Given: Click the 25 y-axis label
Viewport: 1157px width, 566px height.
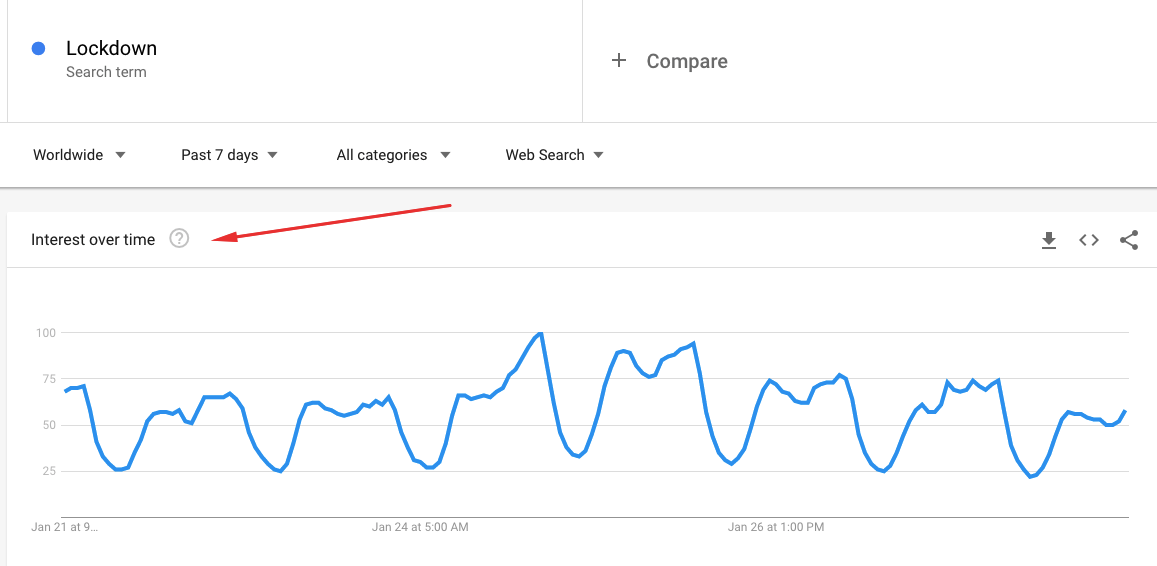Looking at the screenshot, I should tap(48, 471).
